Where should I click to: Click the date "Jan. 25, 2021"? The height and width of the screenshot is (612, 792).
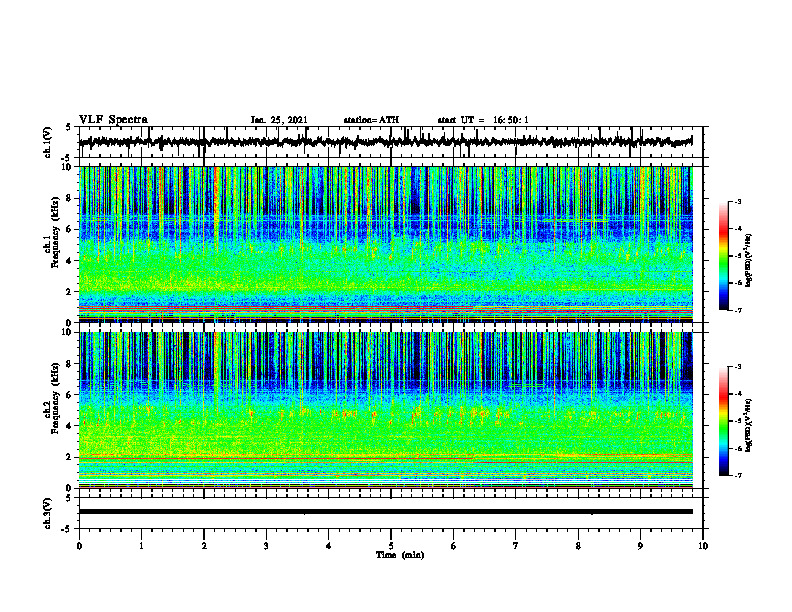(279, 120)
